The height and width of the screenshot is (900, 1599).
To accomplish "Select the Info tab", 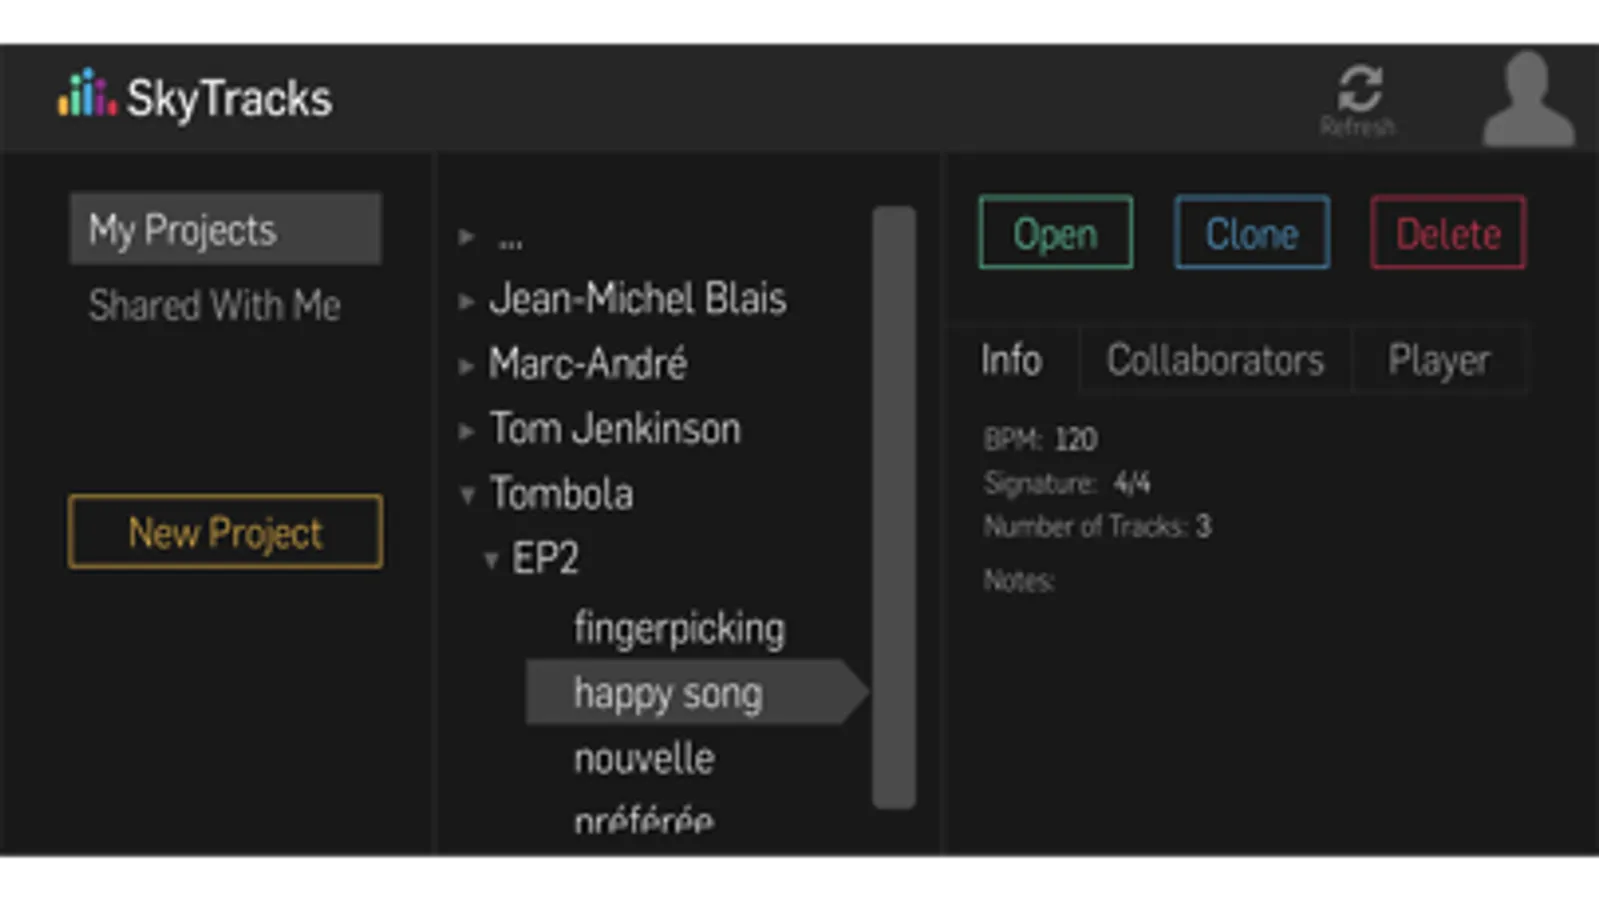I will click(1011, 360).
